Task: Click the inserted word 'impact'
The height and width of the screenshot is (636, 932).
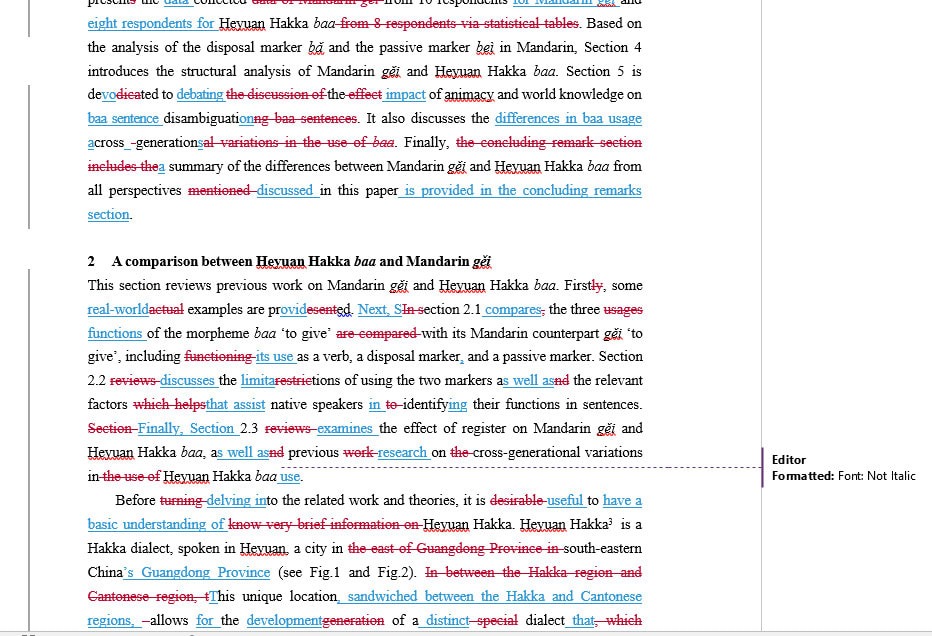Action: (x=405, y=95)
